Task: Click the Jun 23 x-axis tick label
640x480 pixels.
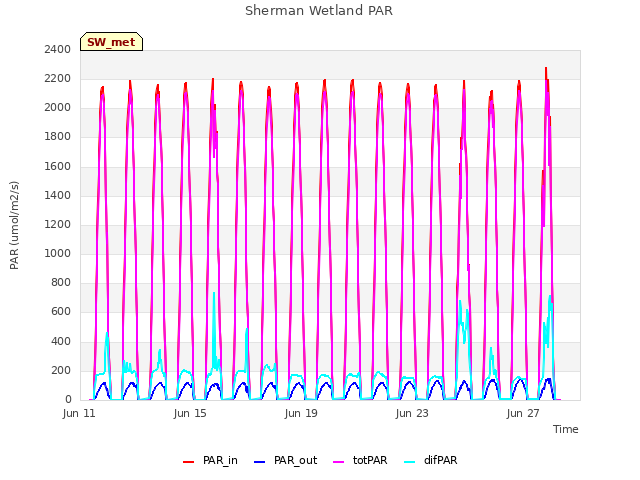Action: (412, 413)
